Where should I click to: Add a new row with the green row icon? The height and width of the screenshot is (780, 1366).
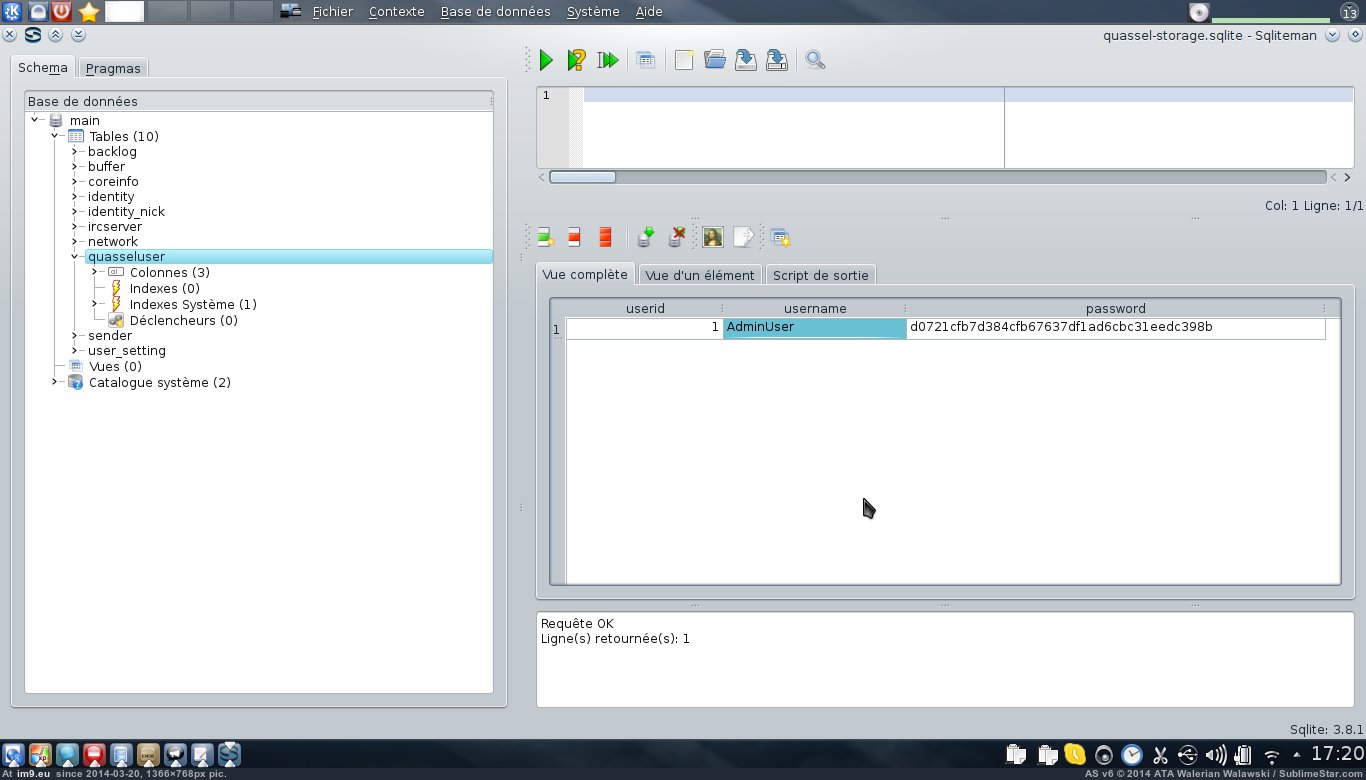(x=545, y=237)
